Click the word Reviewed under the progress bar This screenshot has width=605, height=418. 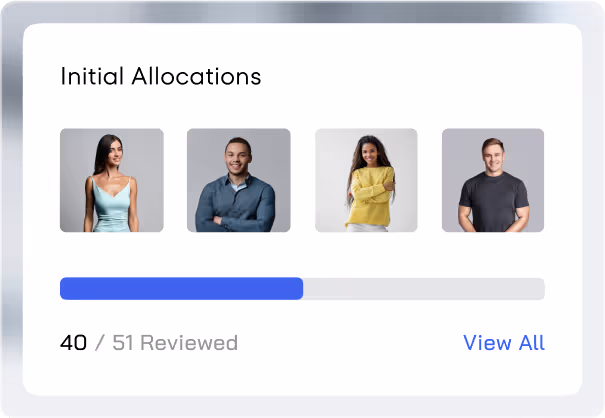pos(189,343)
